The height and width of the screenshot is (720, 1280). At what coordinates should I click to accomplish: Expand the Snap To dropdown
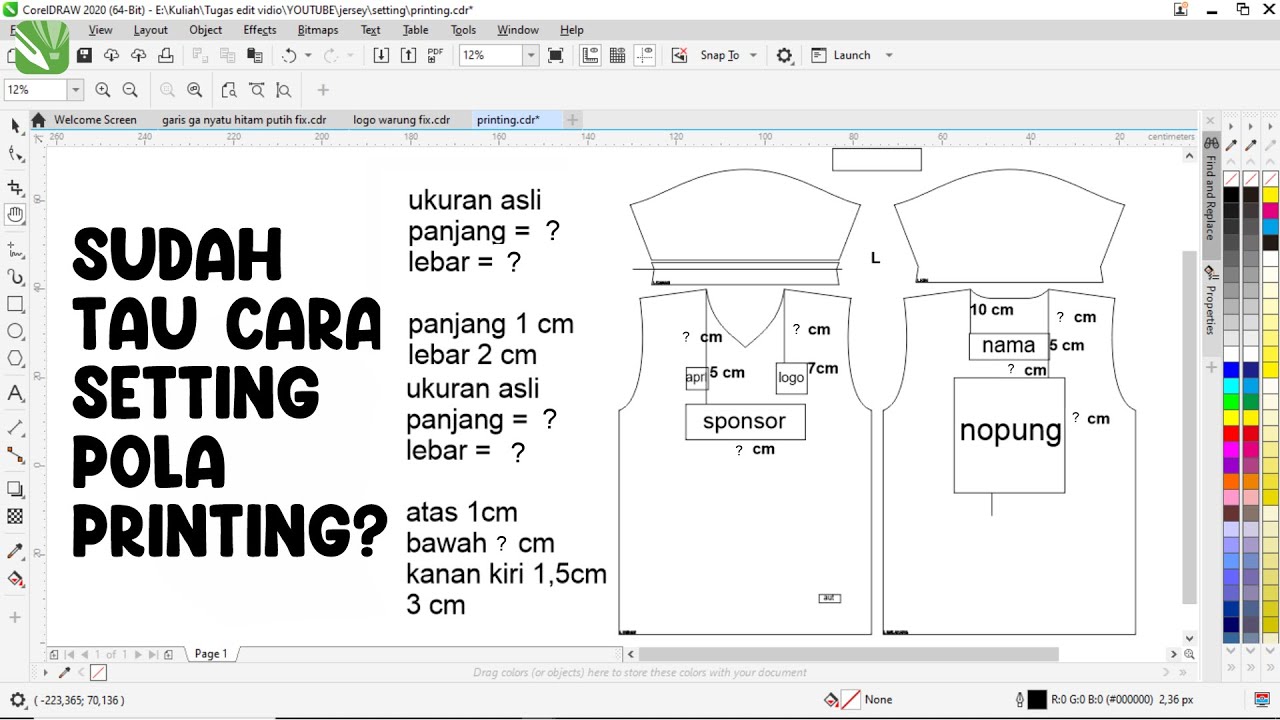pos(753,55)
